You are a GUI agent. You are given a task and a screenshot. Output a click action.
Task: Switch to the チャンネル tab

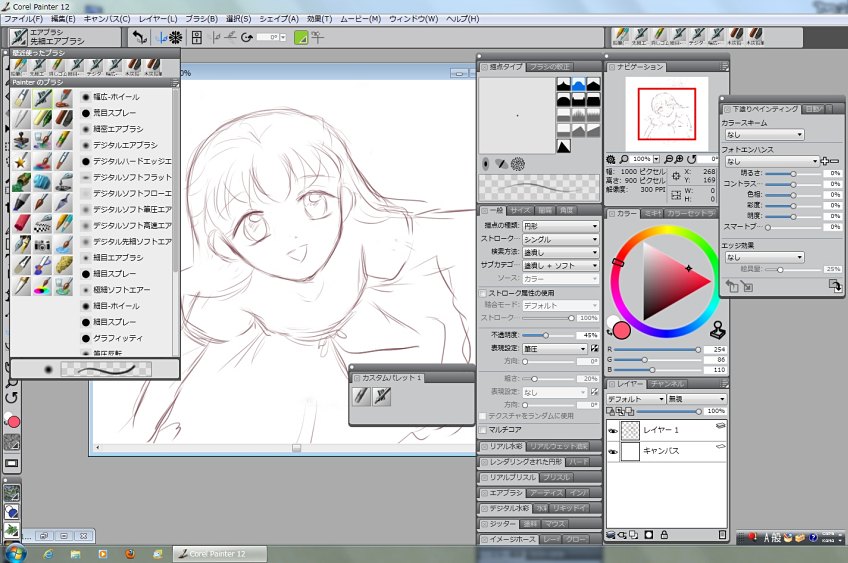(667, 384)
